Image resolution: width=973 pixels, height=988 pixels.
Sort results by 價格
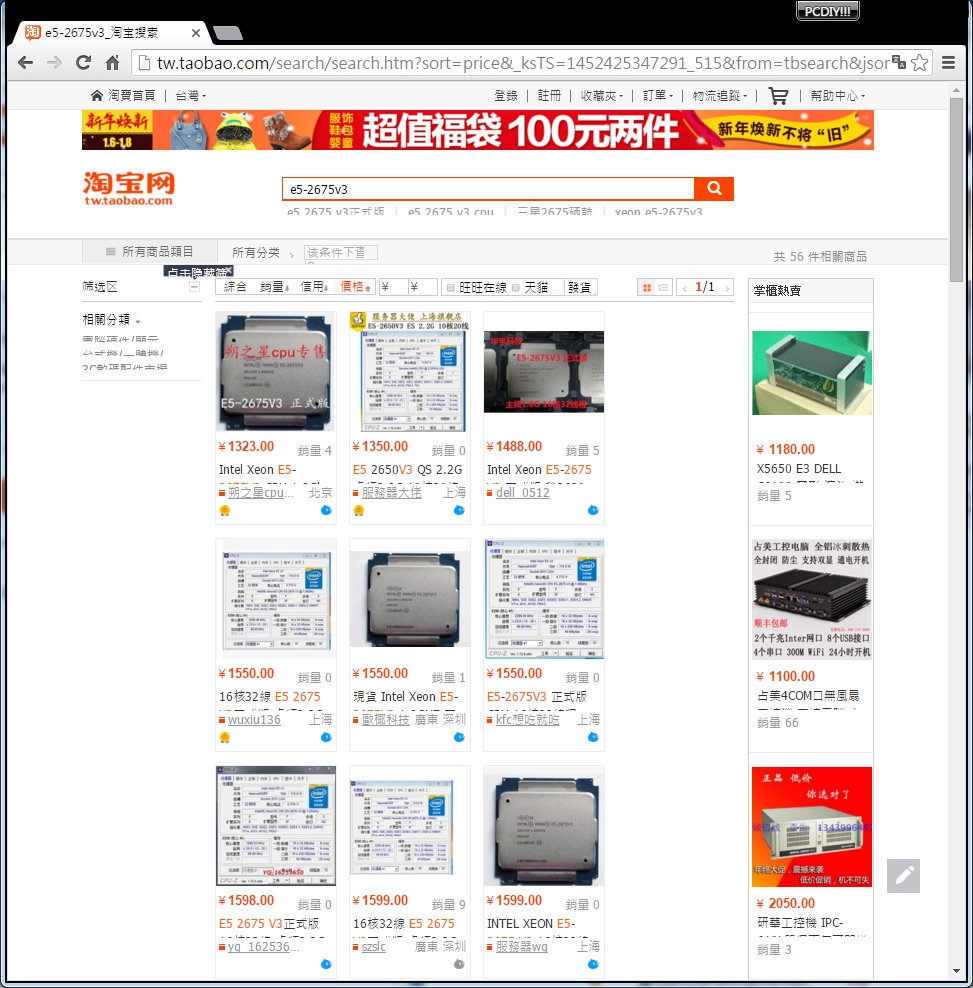click(355, 287)
